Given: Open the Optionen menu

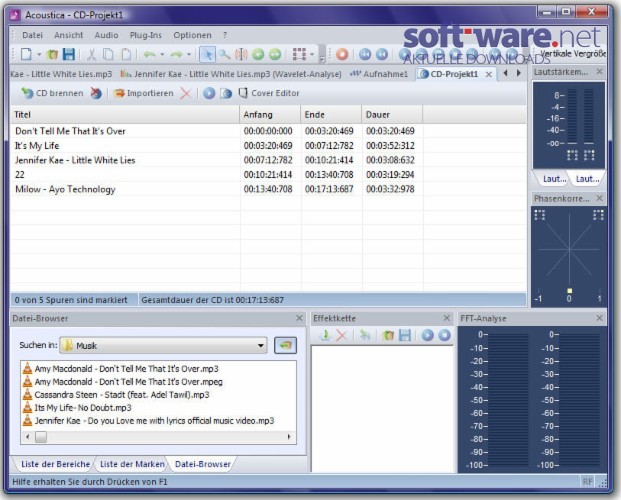Looking at the screenshot, I should click(192, 35).
